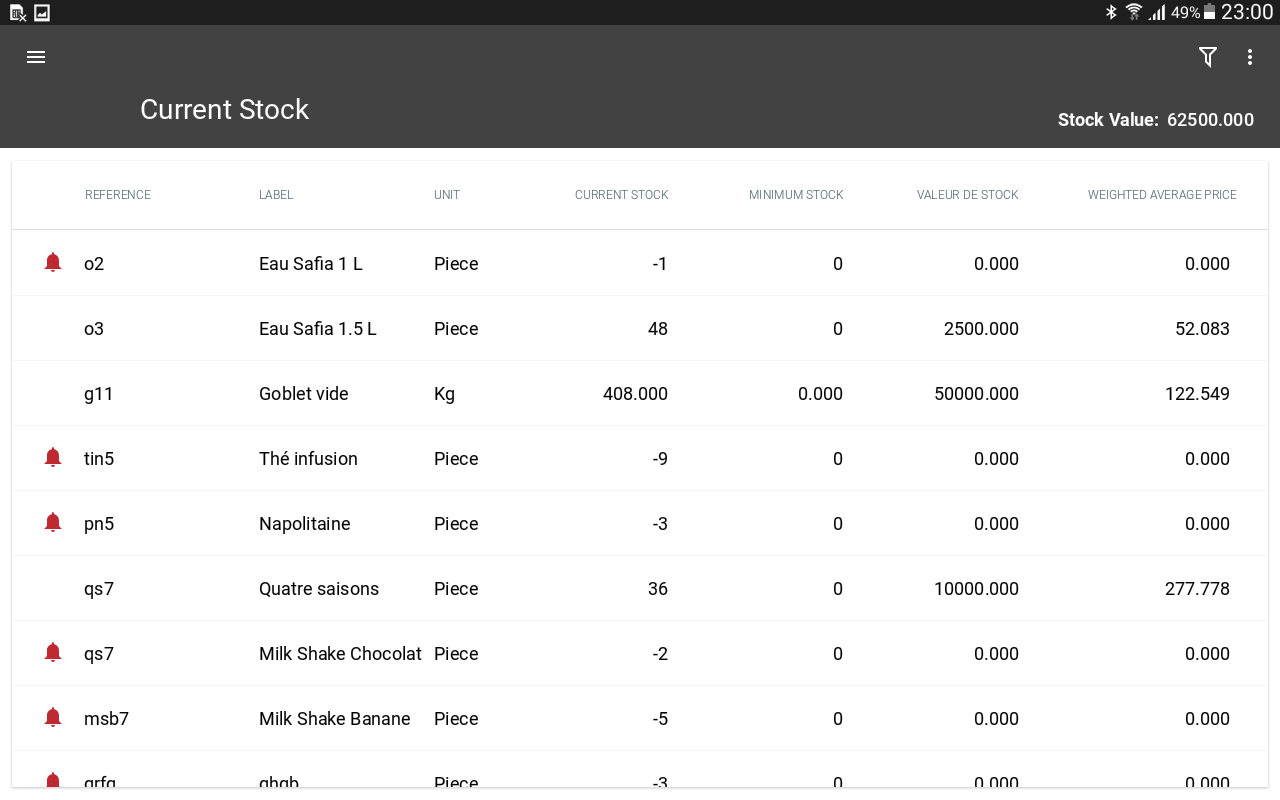Tap the Valeur de Stock column header
The width and height of the screenshot is (1280, 800).
pos(967,195)
